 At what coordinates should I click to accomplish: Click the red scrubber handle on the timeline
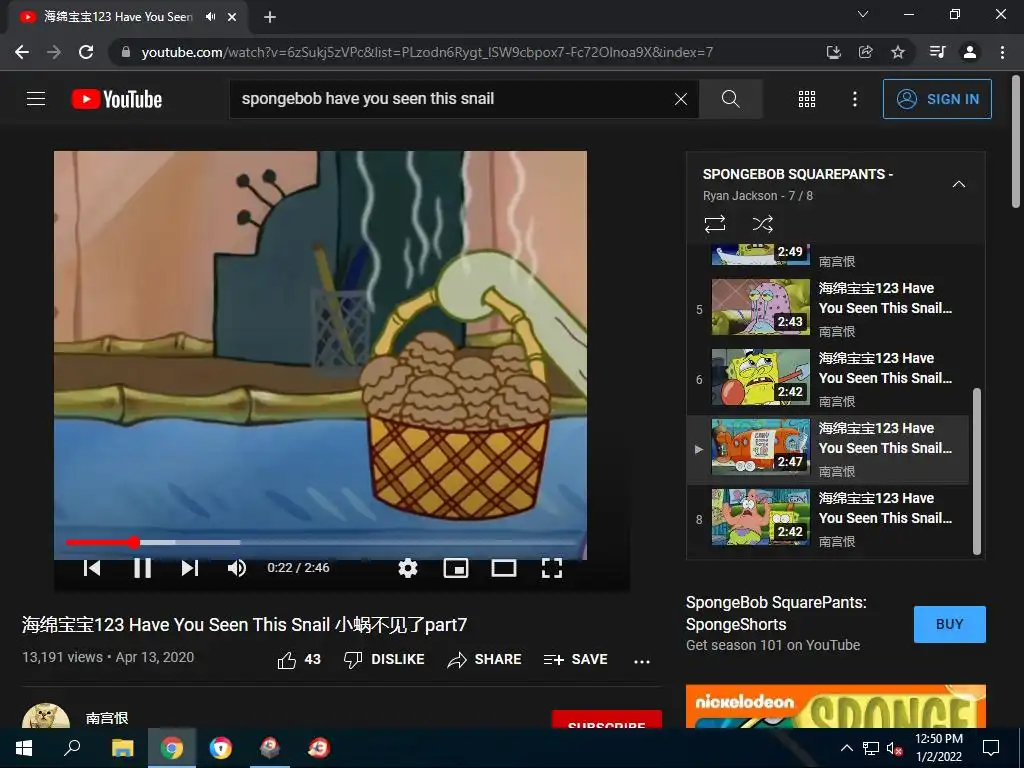click(134, 542)
